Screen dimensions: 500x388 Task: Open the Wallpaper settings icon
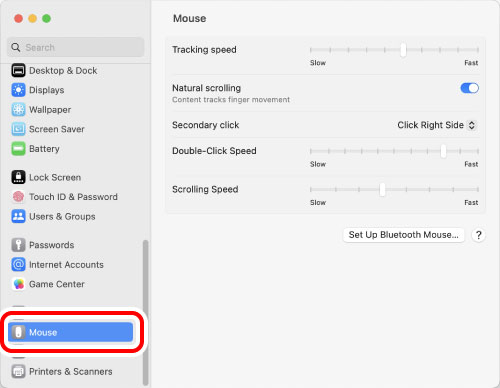point(18,110)
